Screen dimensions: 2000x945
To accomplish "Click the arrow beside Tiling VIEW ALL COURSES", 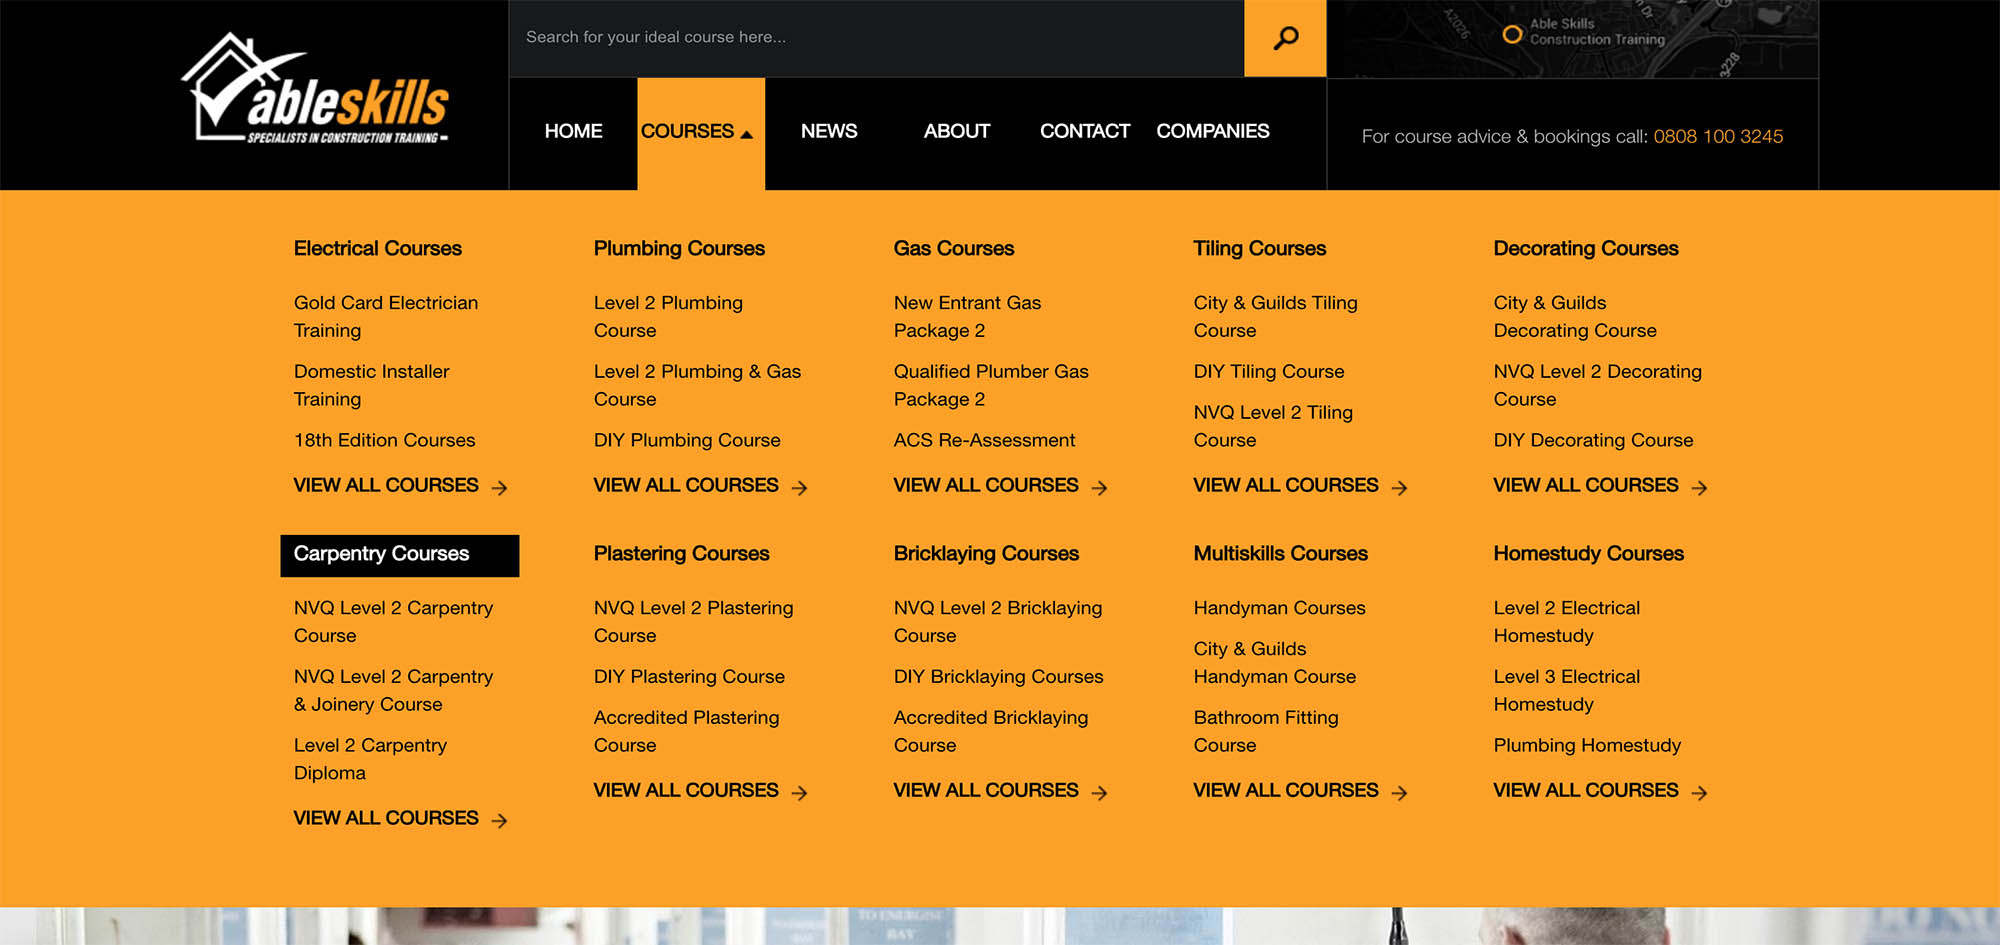I will 1400,488.
